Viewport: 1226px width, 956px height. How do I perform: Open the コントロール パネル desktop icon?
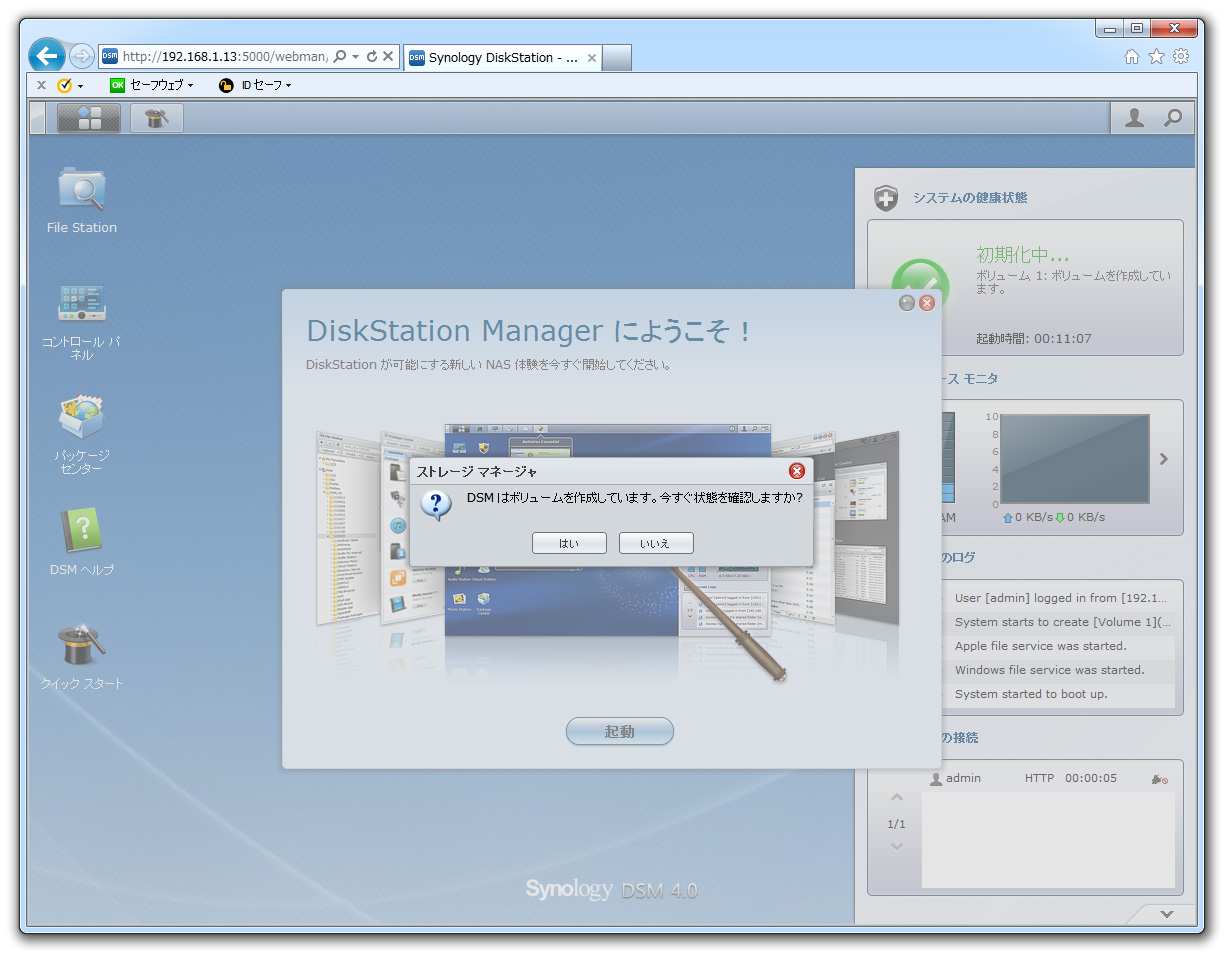coord(82,304)
